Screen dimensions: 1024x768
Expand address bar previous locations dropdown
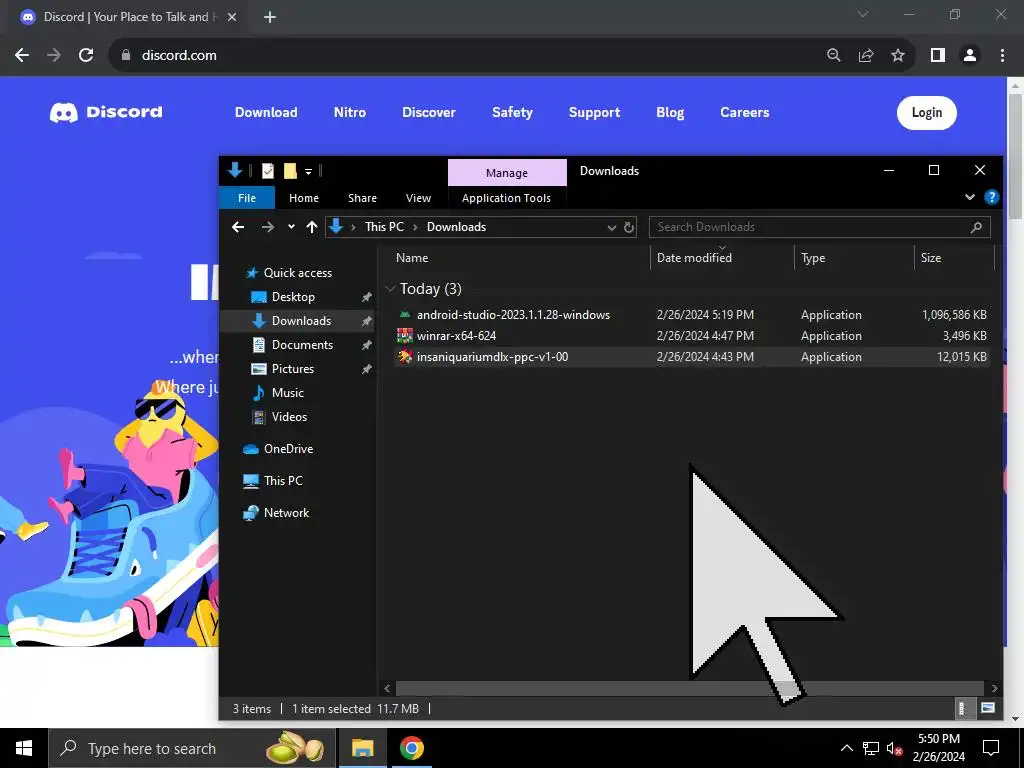pyautogui.click(x=611, y=227)
